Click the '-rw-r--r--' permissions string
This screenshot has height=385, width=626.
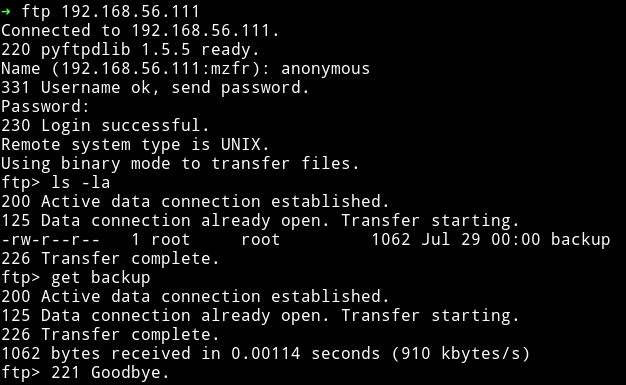[50, 240]
